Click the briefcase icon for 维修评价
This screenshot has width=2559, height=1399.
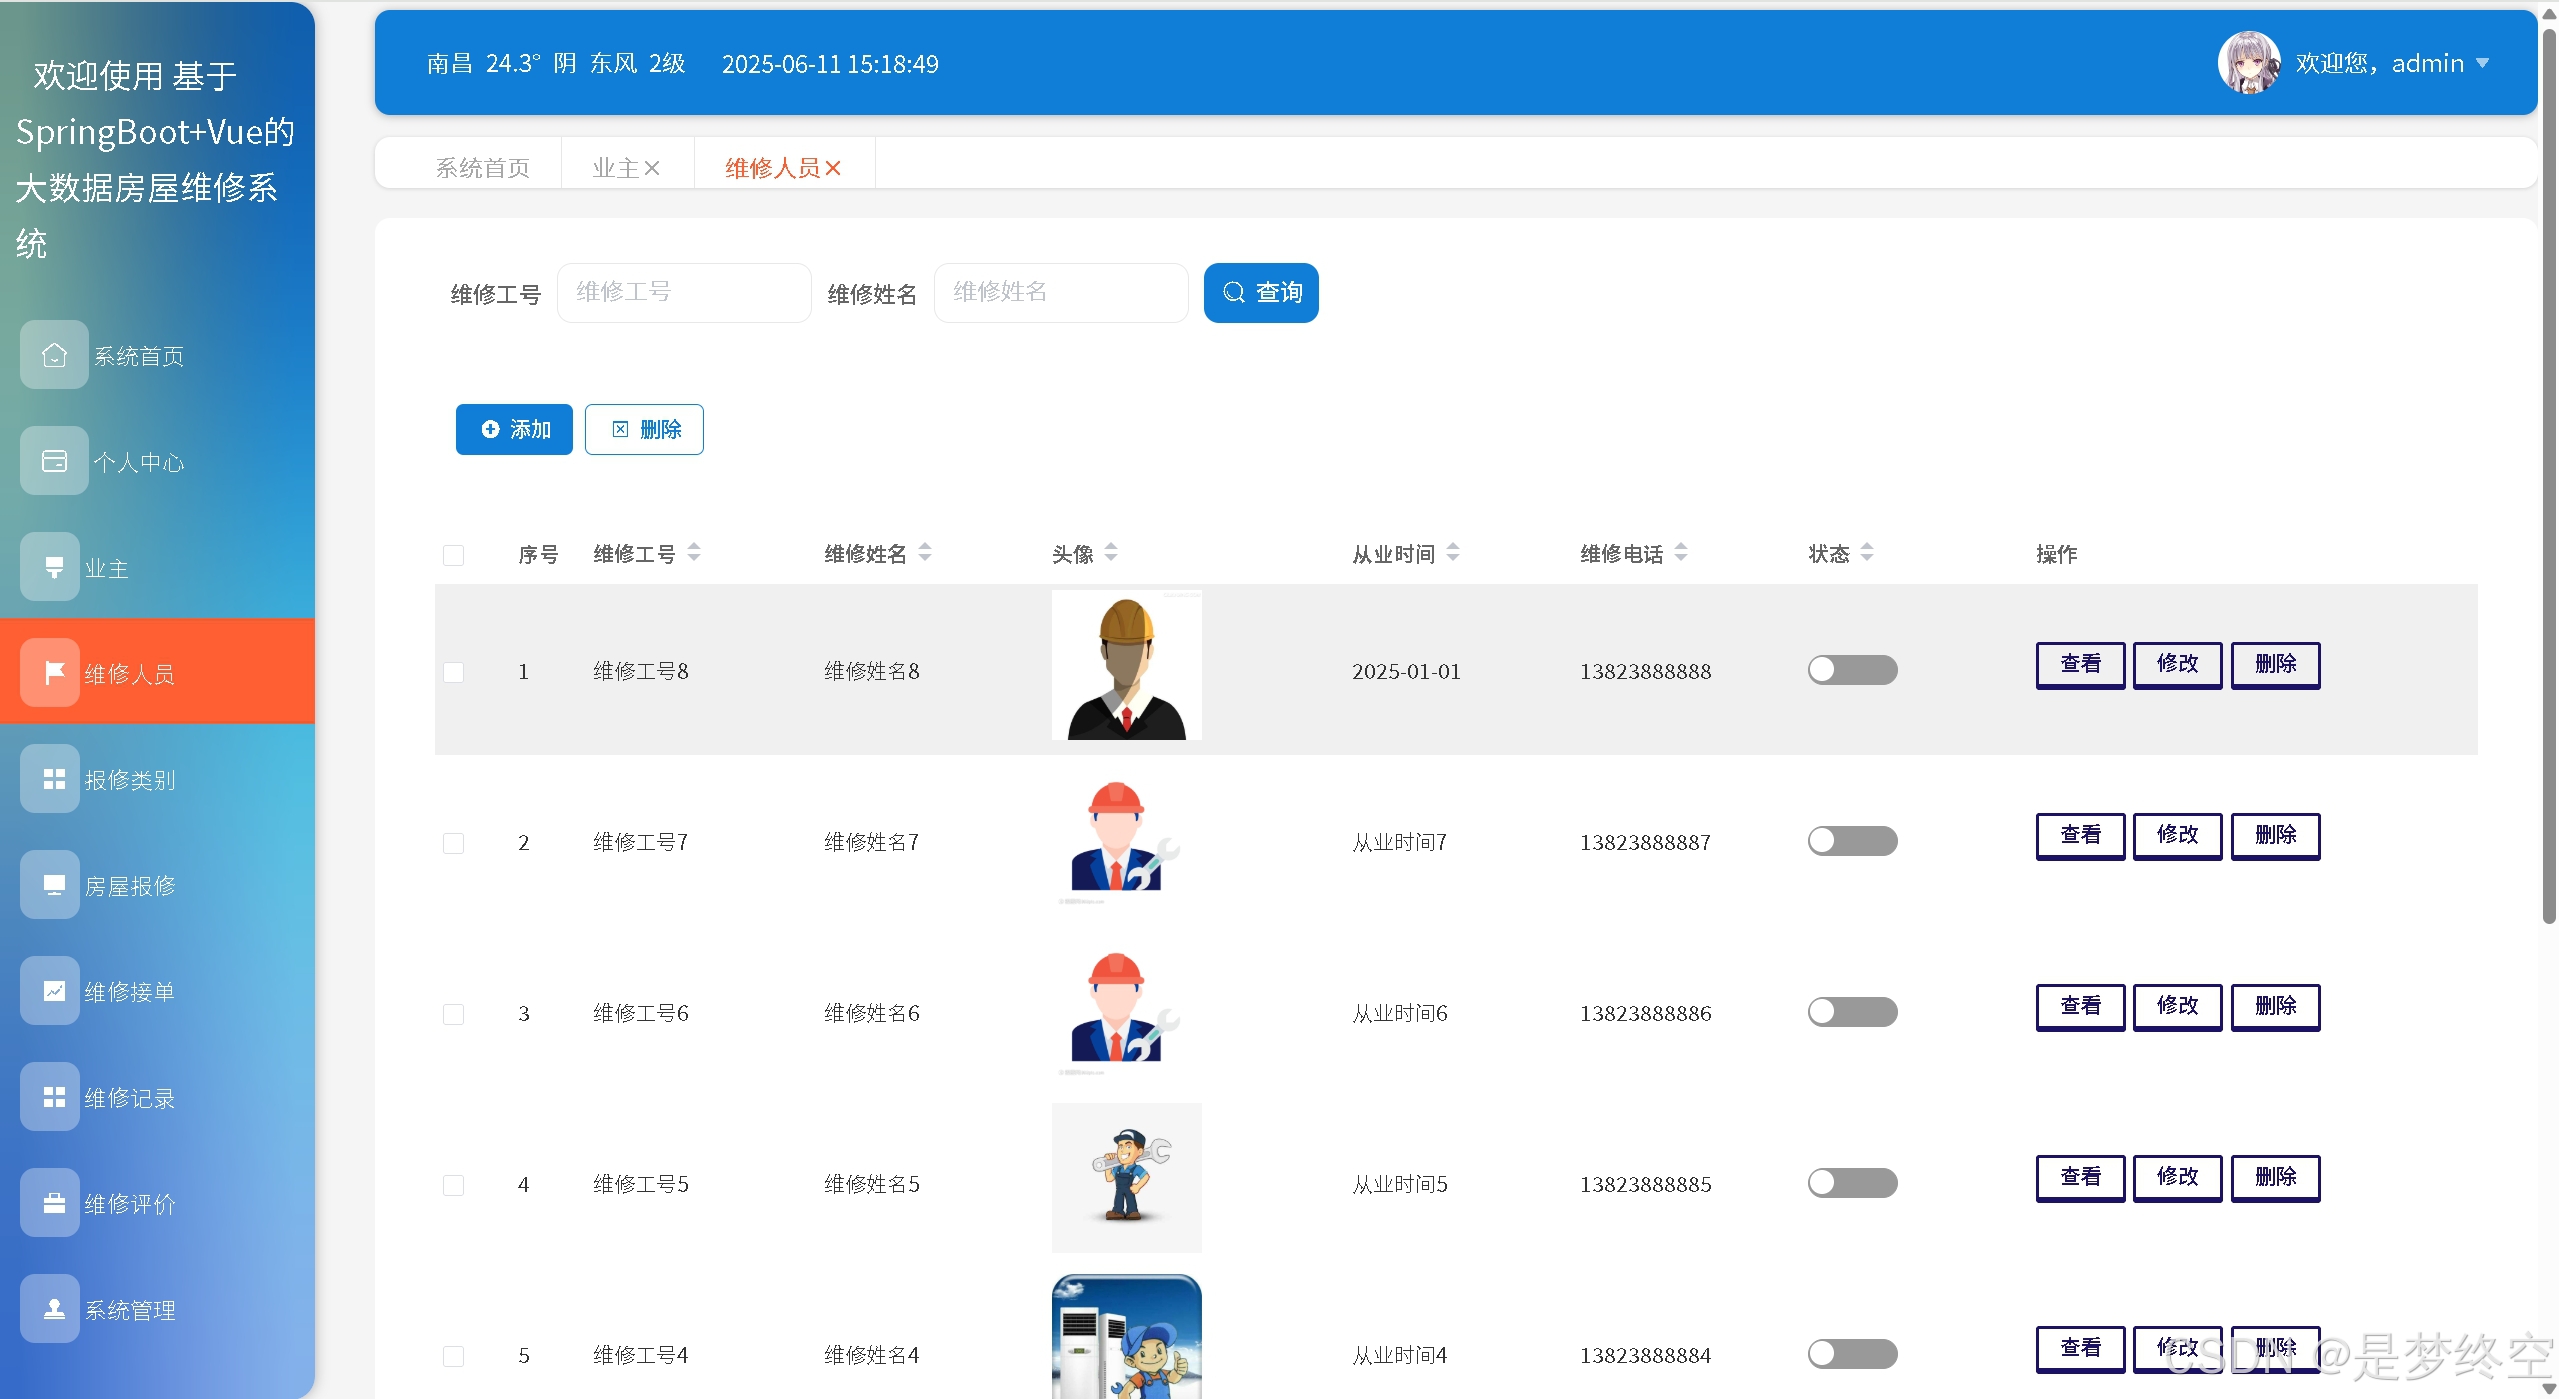pos(54,1203)
